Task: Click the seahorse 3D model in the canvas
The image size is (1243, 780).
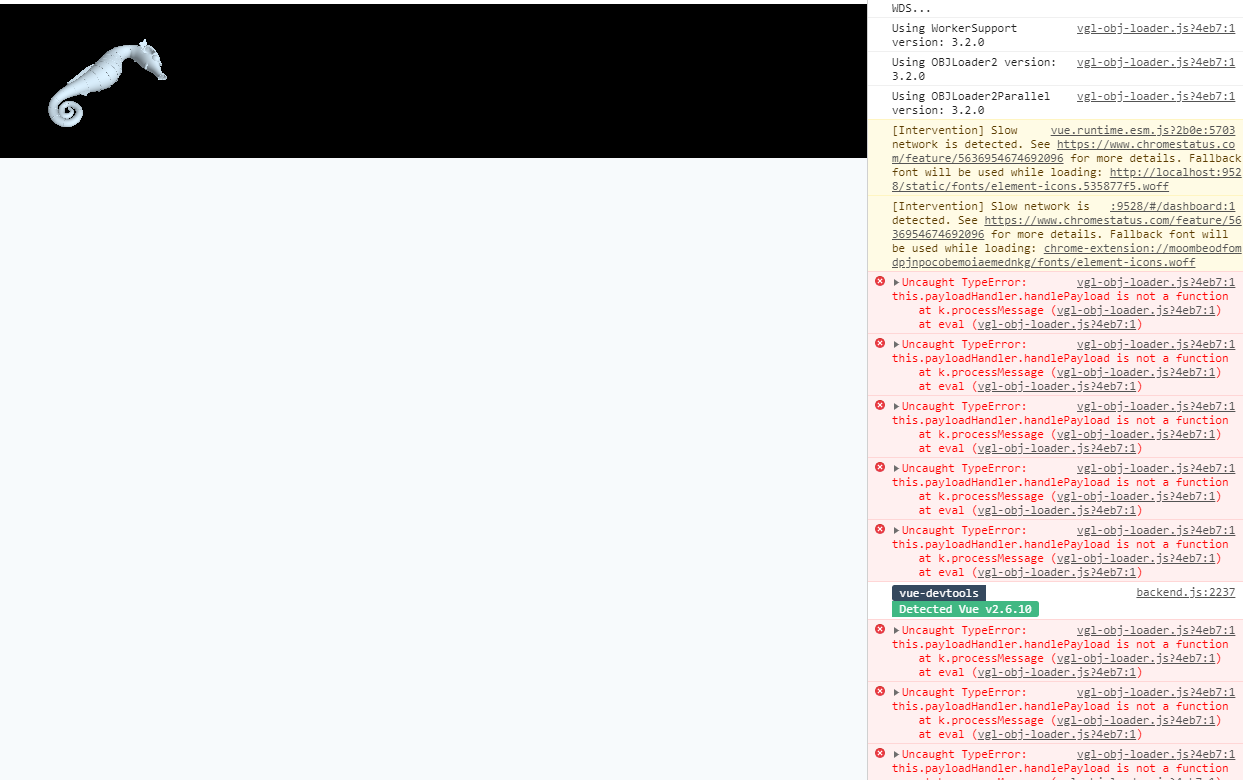Action: tap(106, 84)
